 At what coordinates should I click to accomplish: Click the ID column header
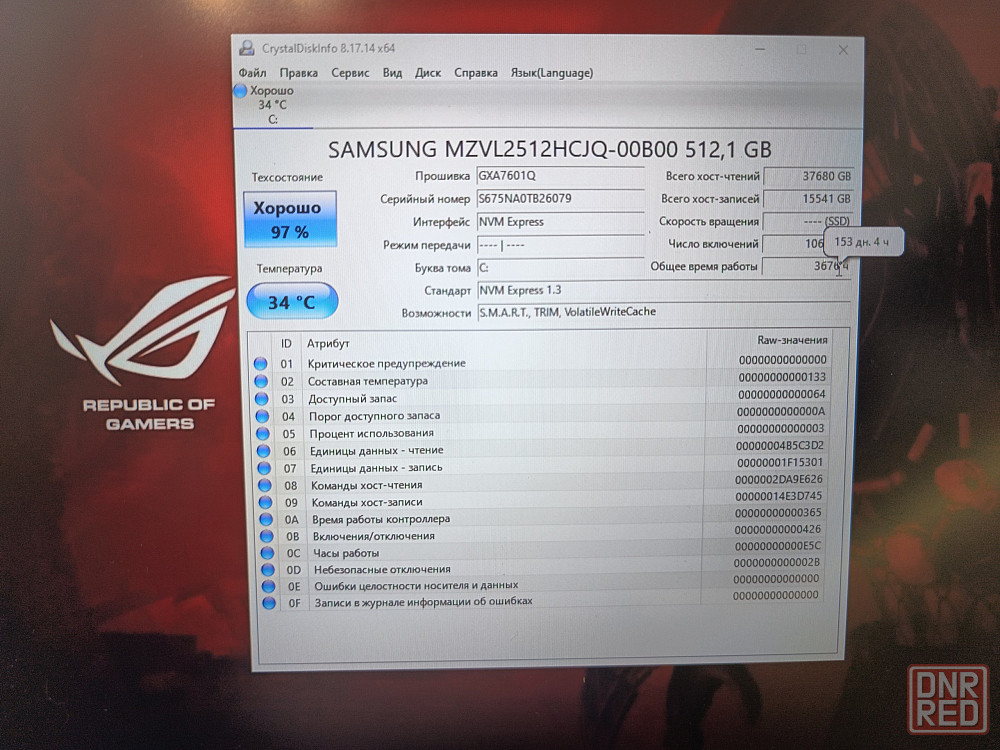[286, 344]
